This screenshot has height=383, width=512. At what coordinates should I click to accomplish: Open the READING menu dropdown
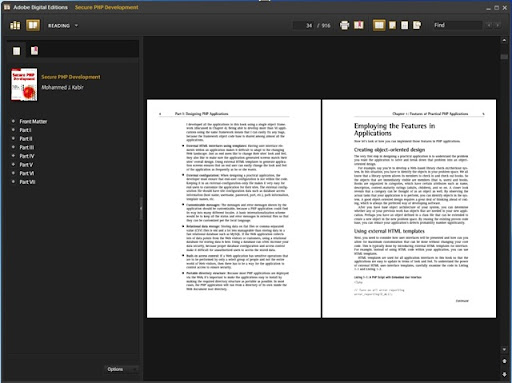pyautogui.click(x=63, y=26)
